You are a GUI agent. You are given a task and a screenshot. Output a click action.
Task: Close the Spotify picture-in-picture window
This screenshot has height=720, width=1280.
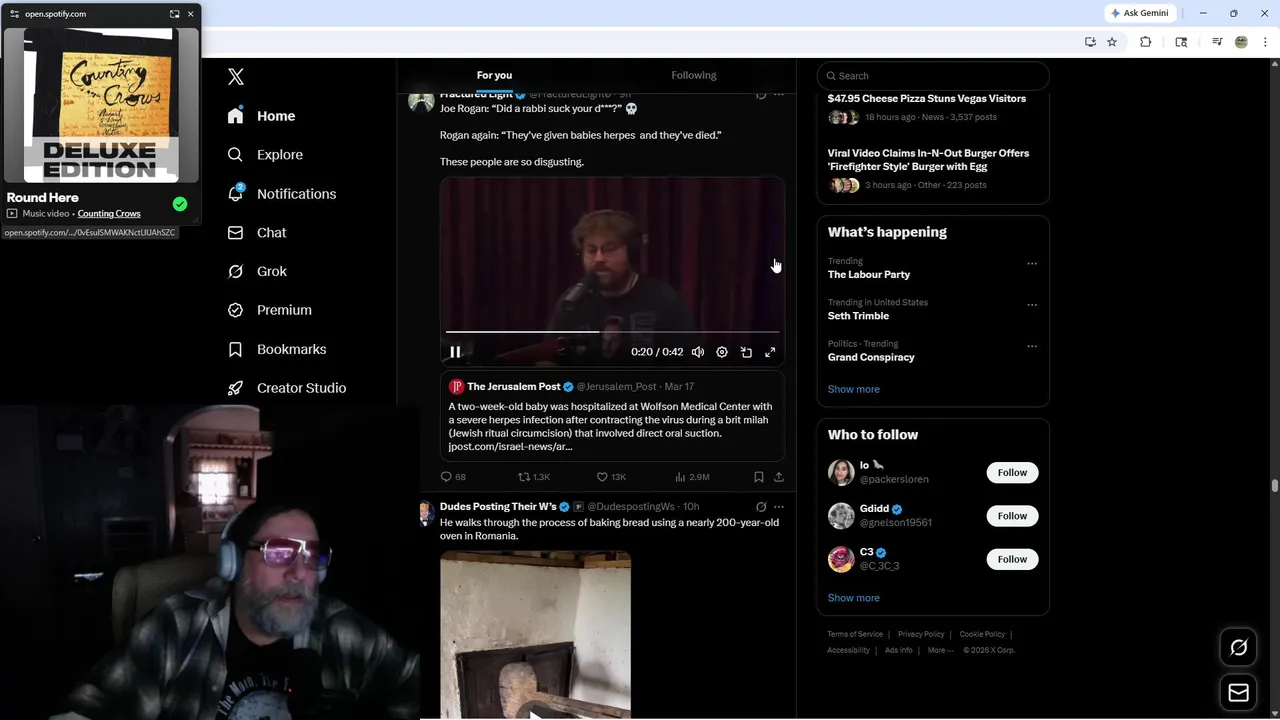(190, 14)
